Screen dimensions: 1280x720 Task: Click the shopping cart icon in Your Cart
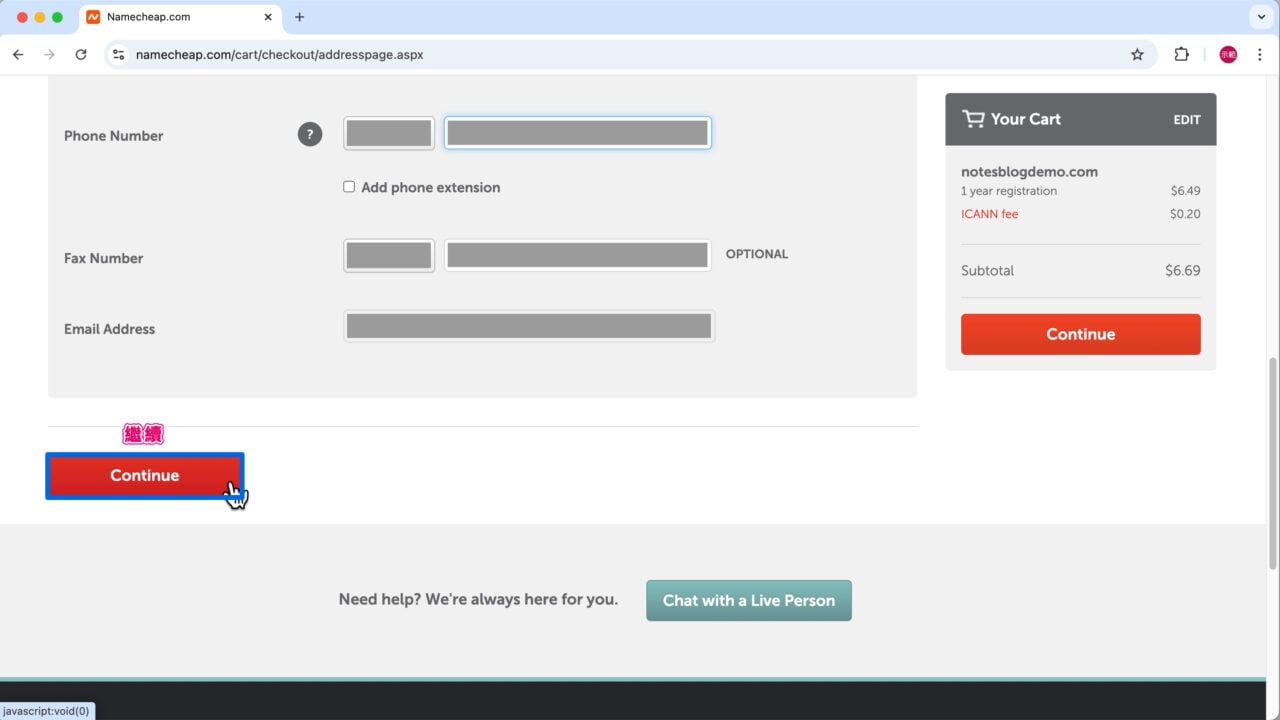[x=972, y=119]
